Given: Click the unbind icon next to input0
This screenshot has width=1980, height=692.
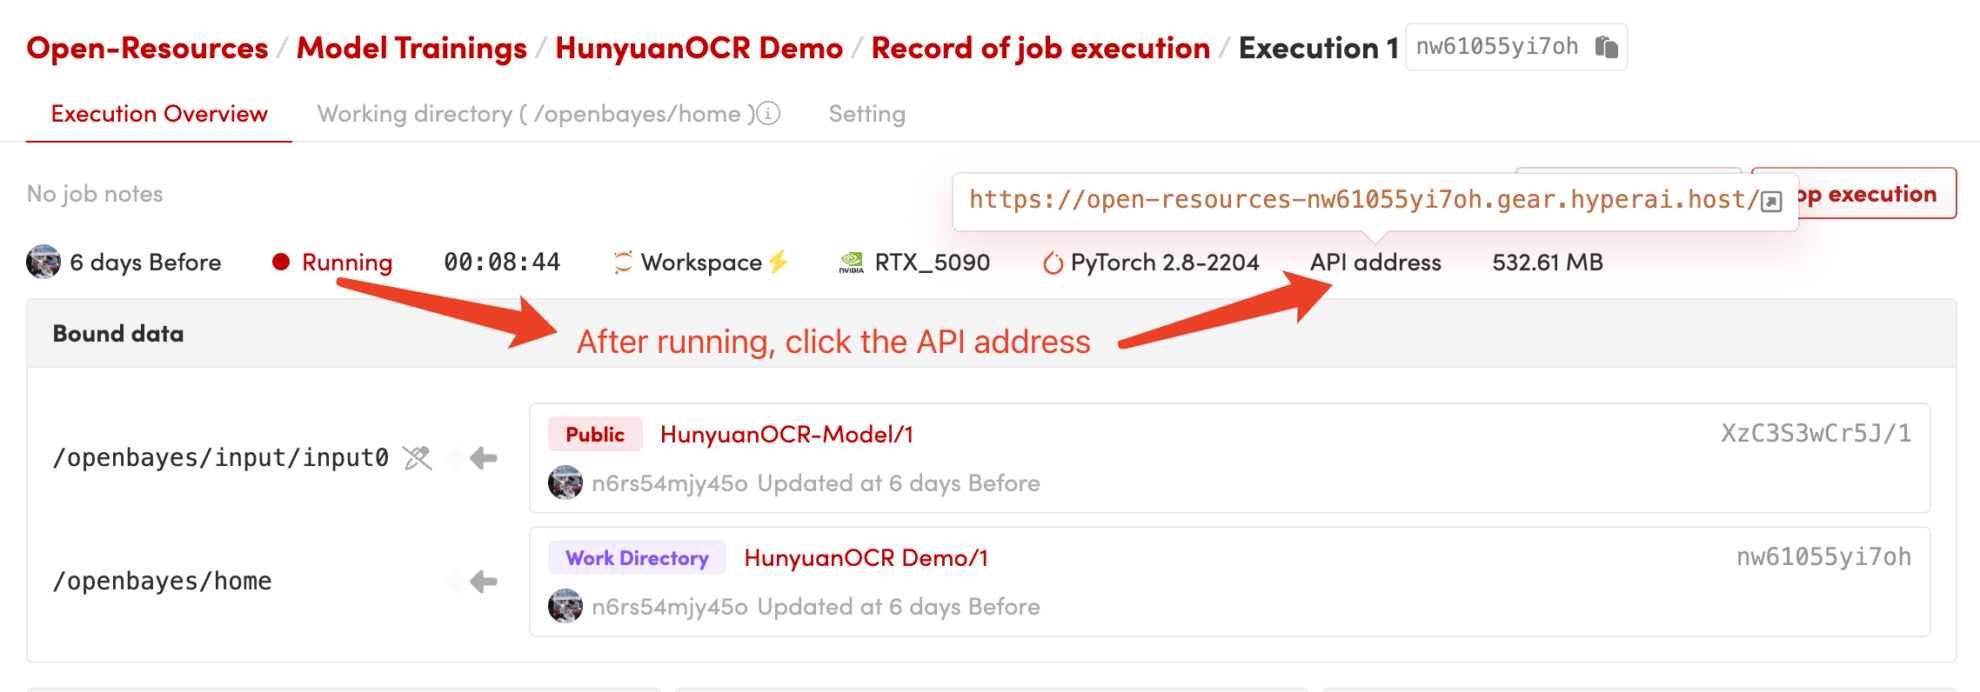Looking at the screenshot, I should (417, 458).
